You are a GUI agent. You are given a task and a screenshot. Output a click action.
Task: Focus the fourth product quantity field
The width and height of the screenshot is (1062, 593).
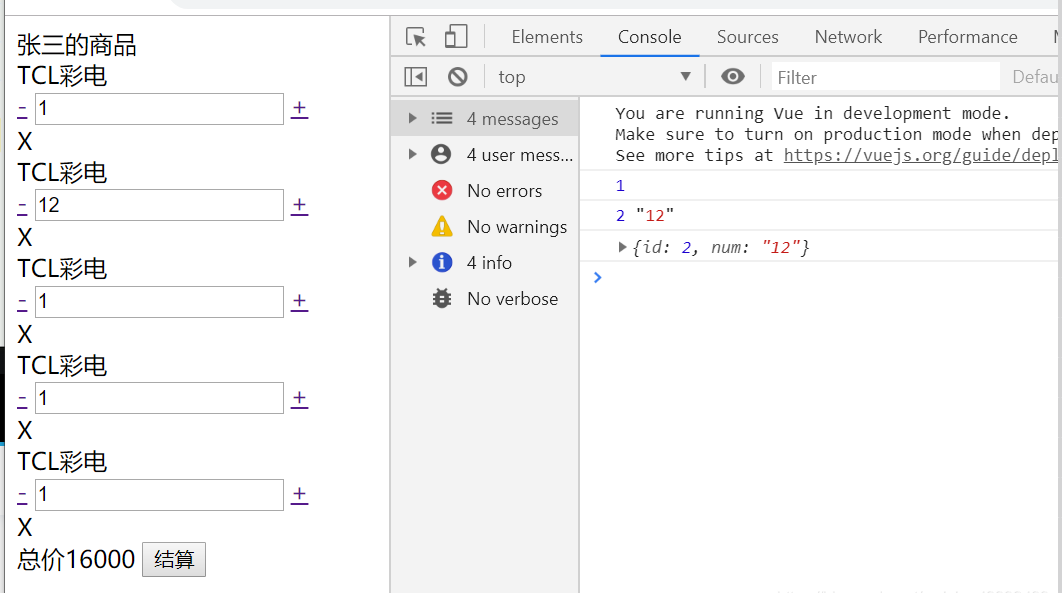[159, 397]
